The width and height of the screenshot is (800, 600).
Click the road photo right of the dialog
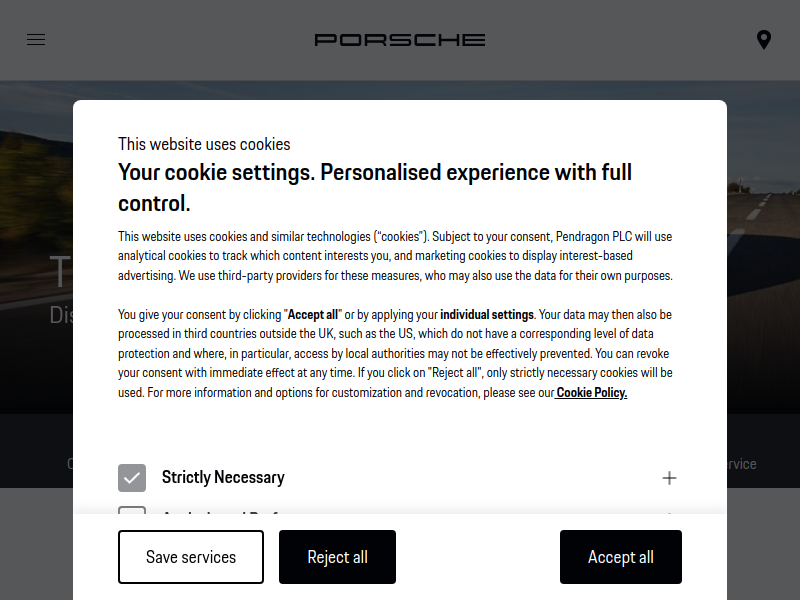pyautogui.click(x=763, y=245)
